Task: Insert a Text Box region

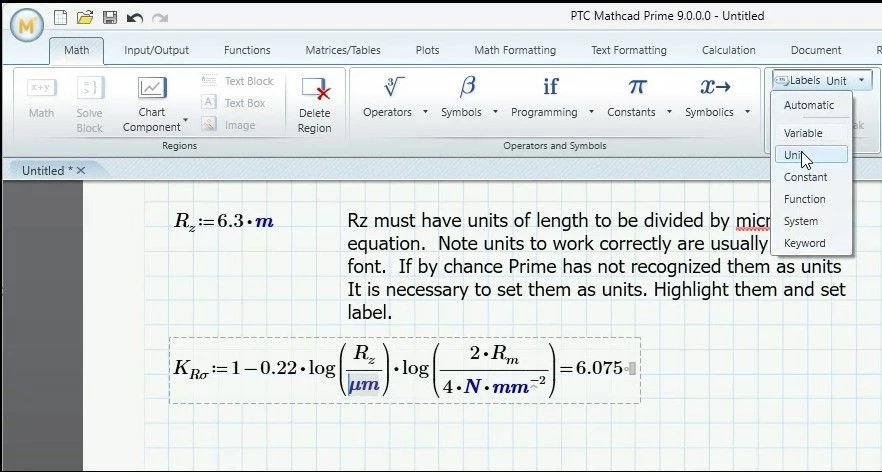Action: click(233, 103)
